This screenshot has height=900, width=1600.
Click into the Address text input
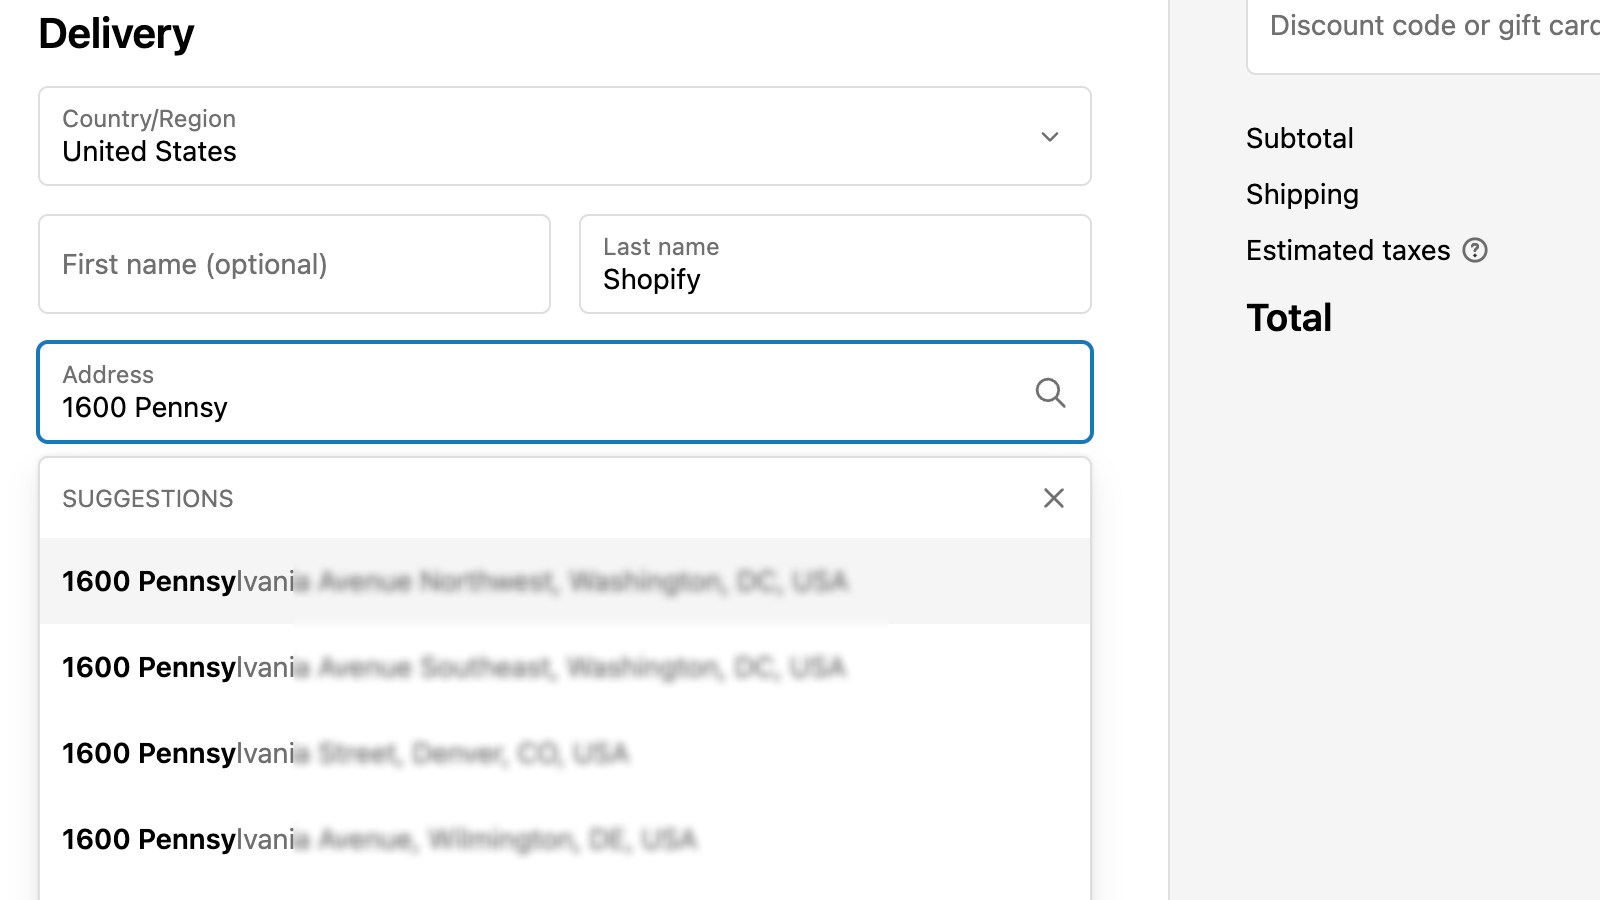(530, 408)
